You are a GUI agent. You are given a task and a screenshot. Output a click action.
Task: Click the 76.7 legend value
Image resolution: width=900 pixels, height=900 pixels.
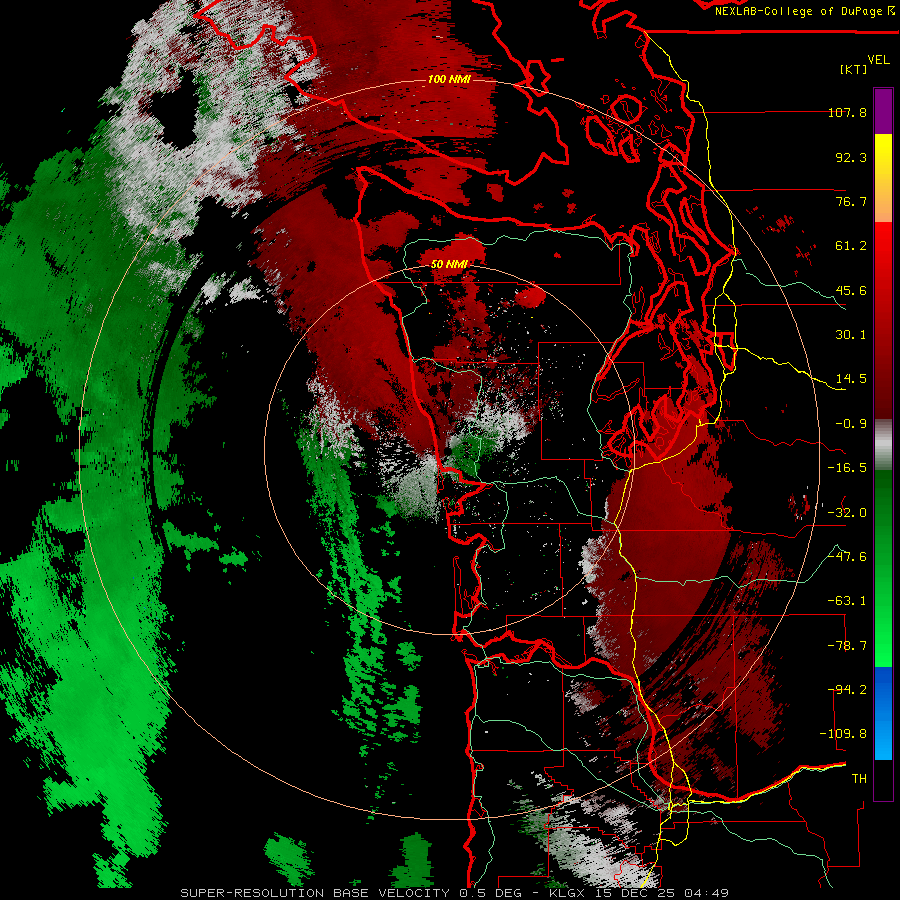[851, 201]
